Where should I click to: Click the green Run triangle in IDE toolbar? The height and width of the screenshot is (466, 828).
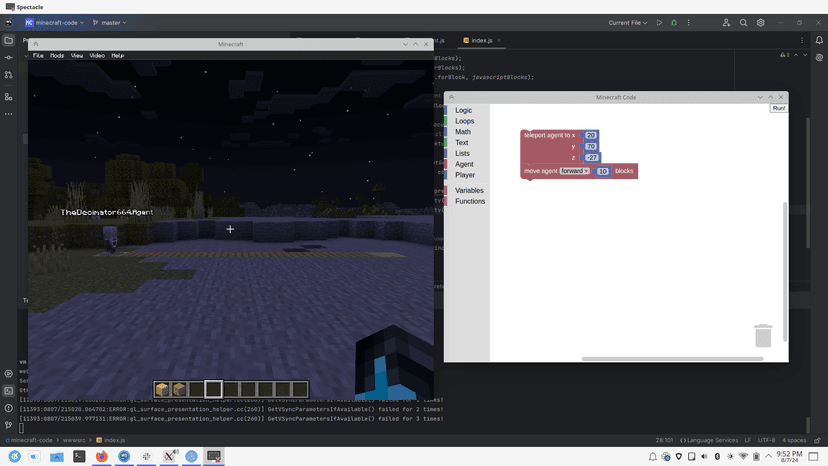(x=659, y=23)
